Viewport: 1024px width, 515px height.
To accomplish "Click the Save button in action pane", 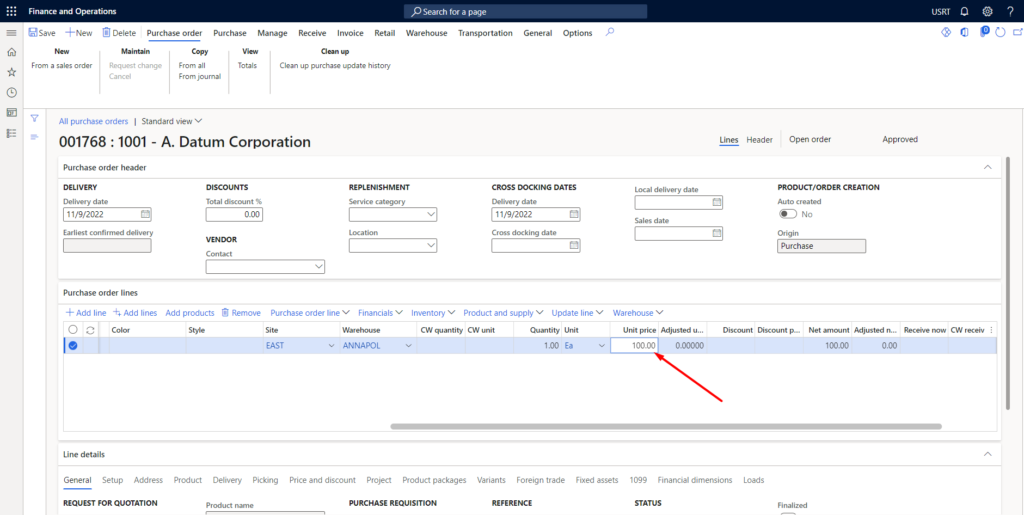I will [42, 33].
